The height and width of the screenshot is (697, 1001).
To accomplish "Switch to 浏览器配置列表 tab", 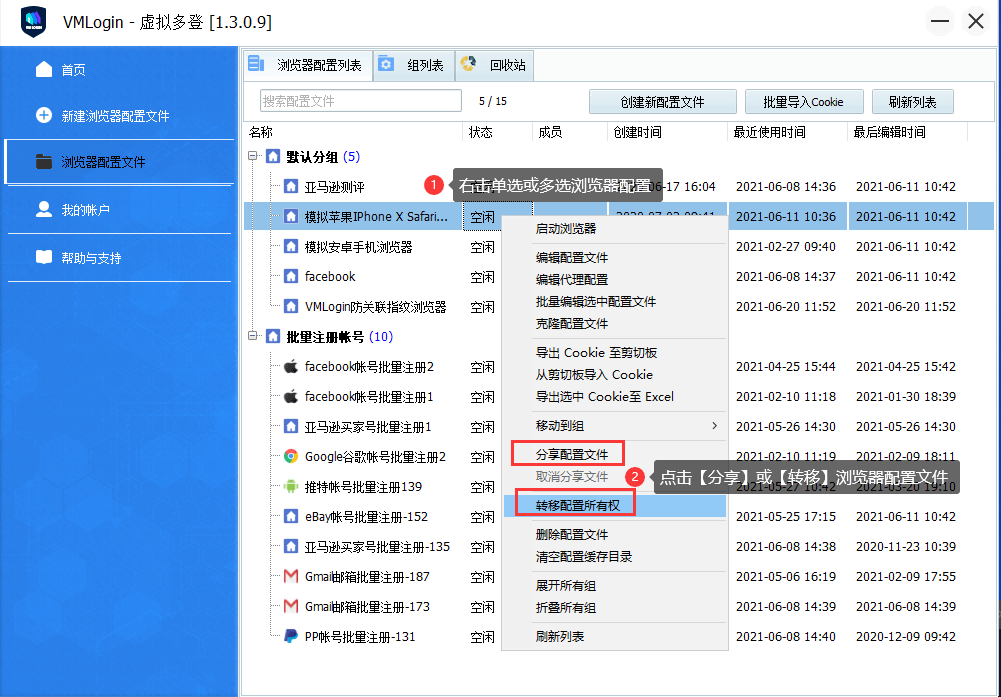I will [308, 65].
